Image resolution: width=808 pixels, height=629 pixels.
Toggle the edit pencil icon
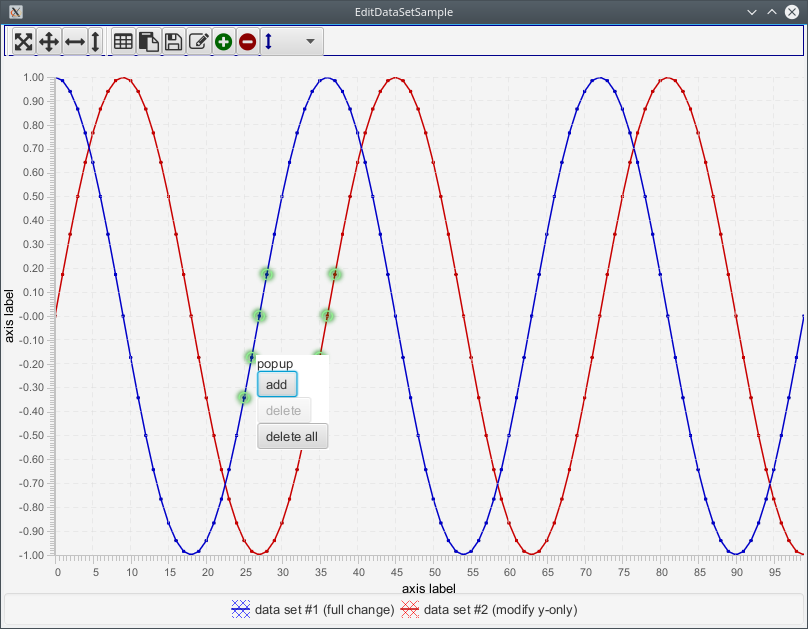[198, 42]
